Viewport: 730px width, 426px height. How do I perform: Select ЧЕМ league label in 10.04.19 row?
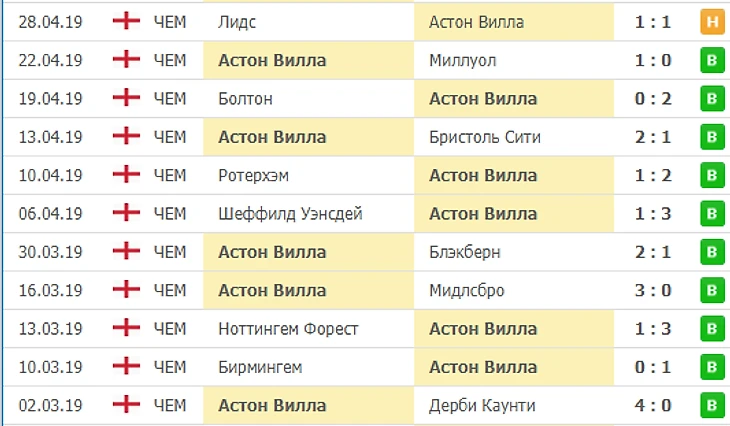[170, 176]
